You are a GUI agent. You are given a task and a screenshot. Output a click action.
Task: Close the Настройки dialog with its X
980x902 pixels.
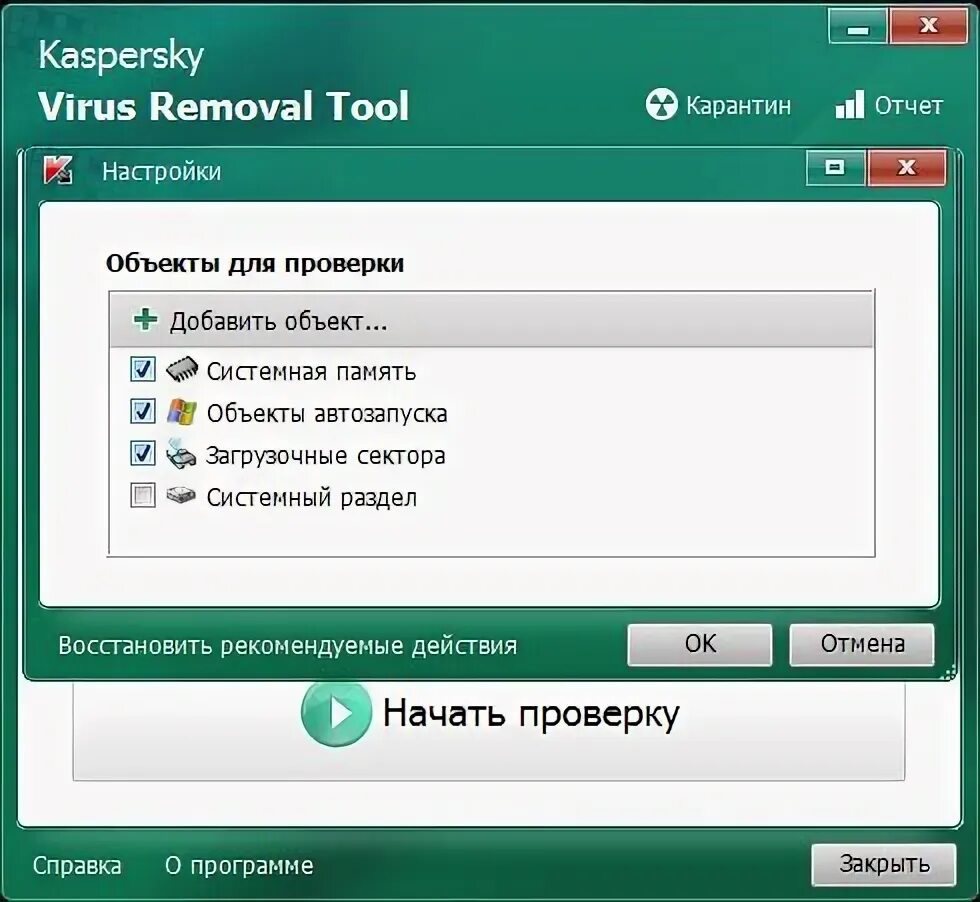[906, 167]
